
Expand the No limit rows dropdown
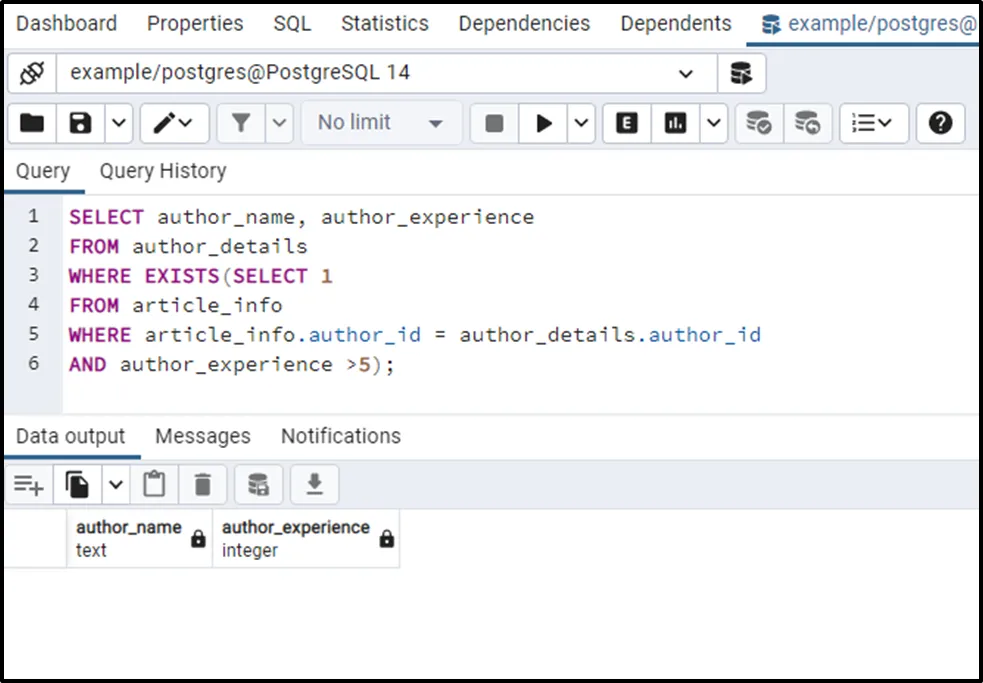(380, 123)
